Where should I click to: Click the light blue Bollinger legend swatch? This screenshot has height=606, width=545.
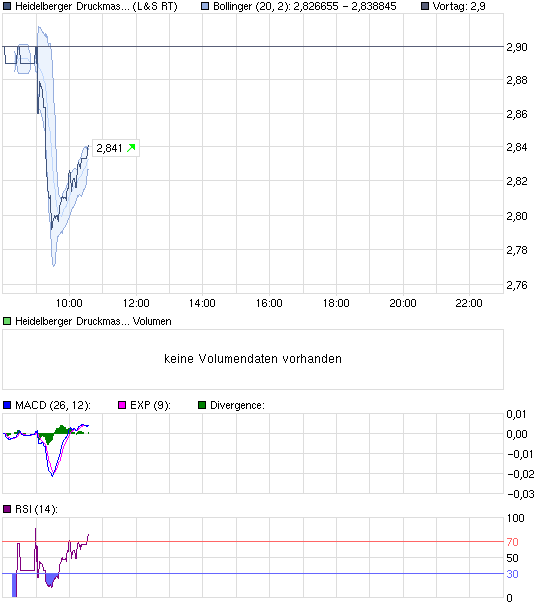205,6
